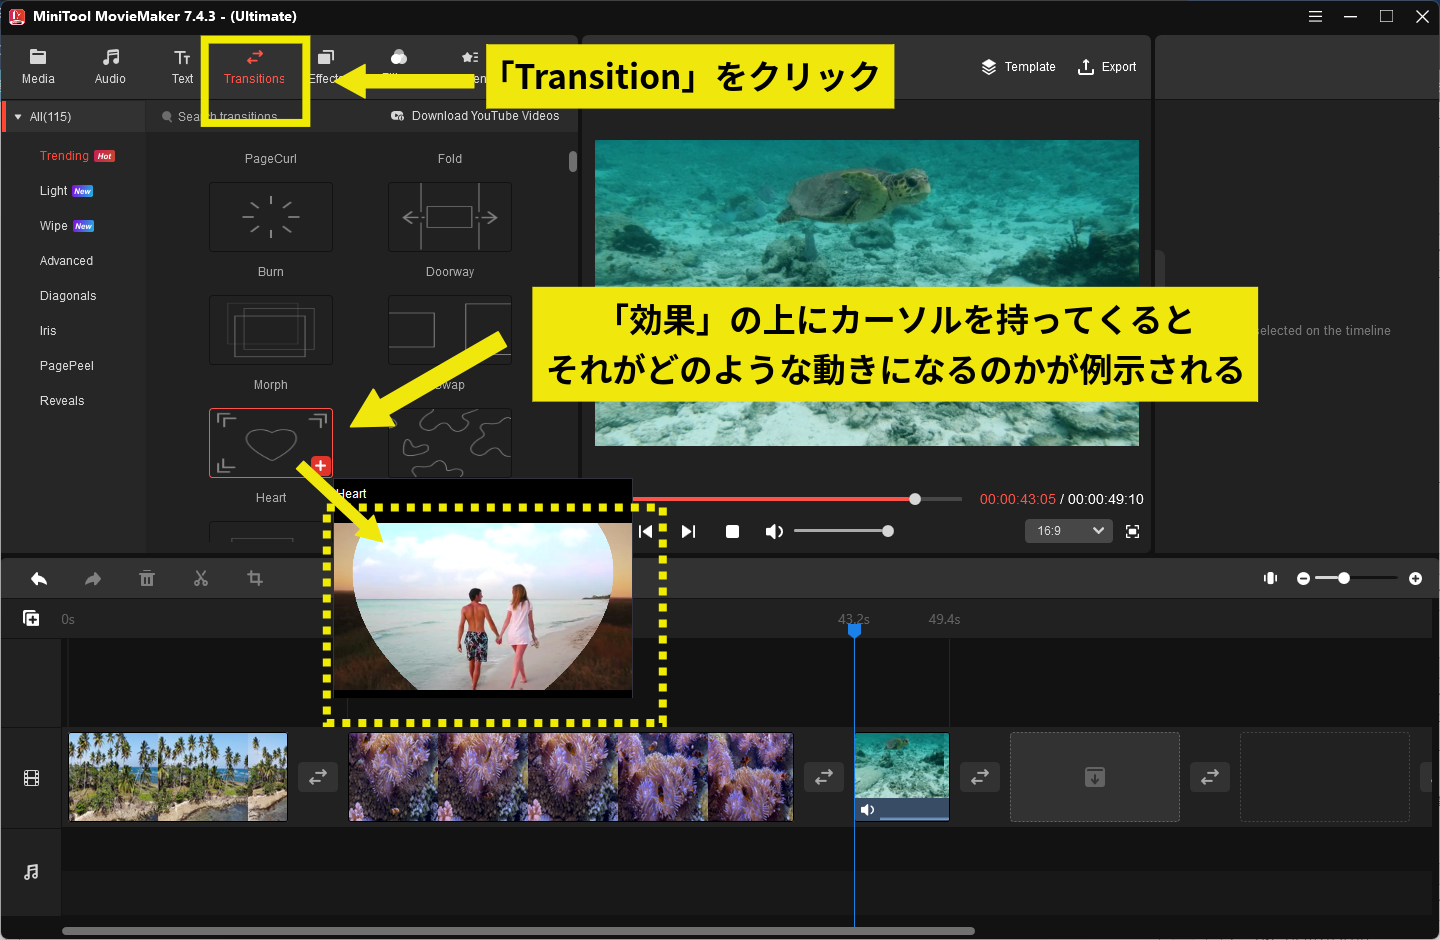Select the purple coral clip
Screen dimensions: 1440x940
point(571,777)
